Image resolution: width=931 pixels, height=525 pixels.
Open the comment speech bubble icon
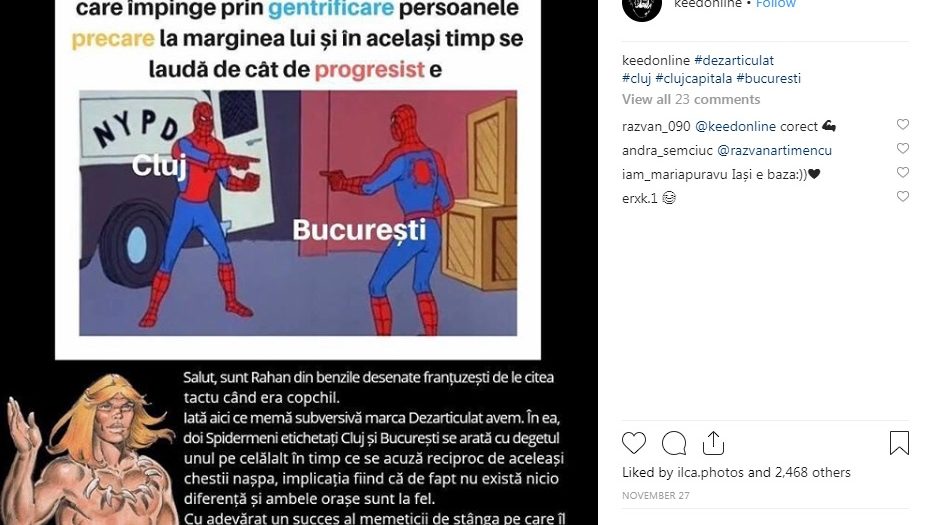click(674, 443)
